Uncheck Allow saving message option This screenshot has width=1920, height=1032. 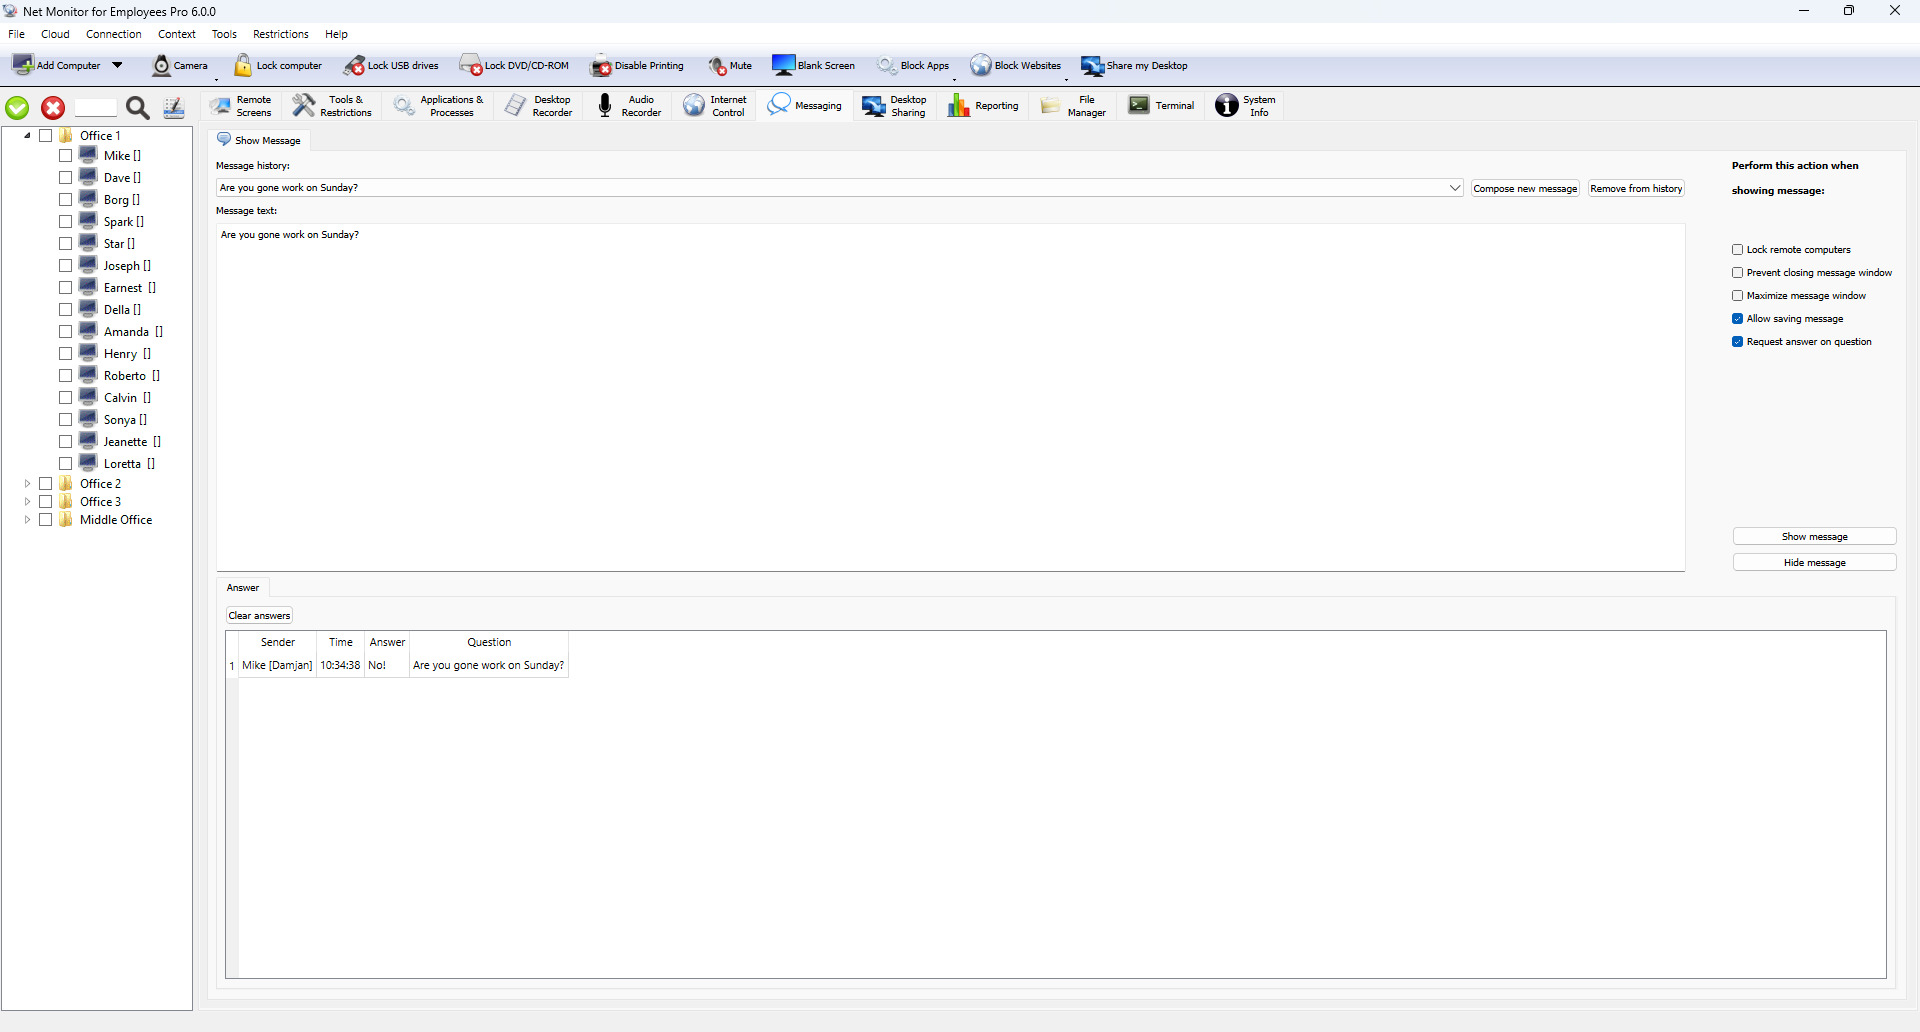1738,319
